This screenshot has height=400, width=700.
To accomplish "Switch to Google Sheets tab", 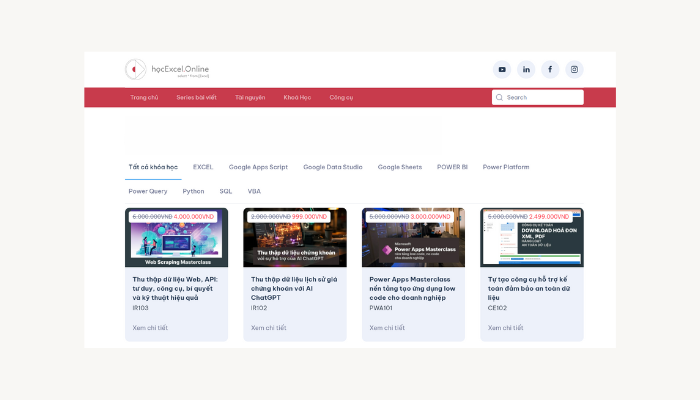I will coord(400,167).
